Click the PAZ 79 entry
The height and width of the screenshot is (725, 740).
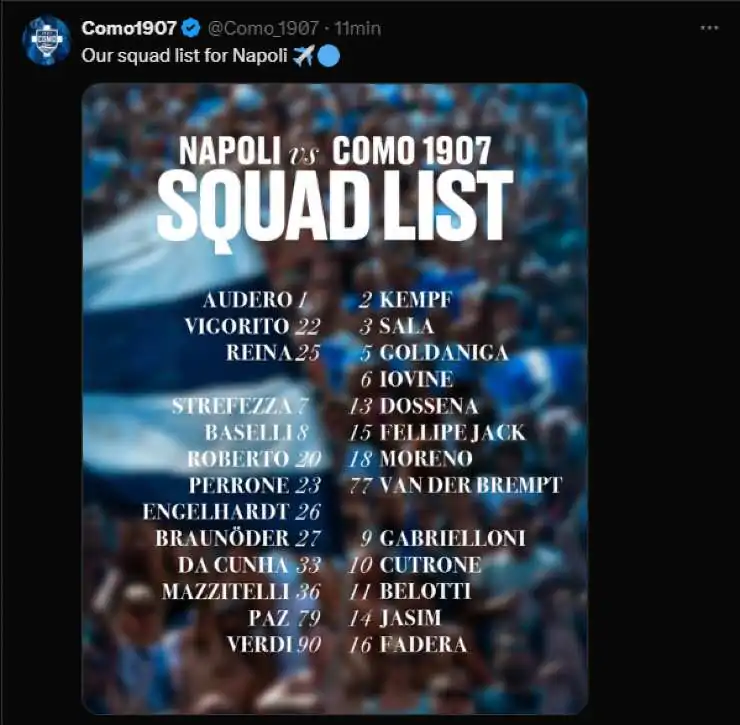tap(284, 618)
